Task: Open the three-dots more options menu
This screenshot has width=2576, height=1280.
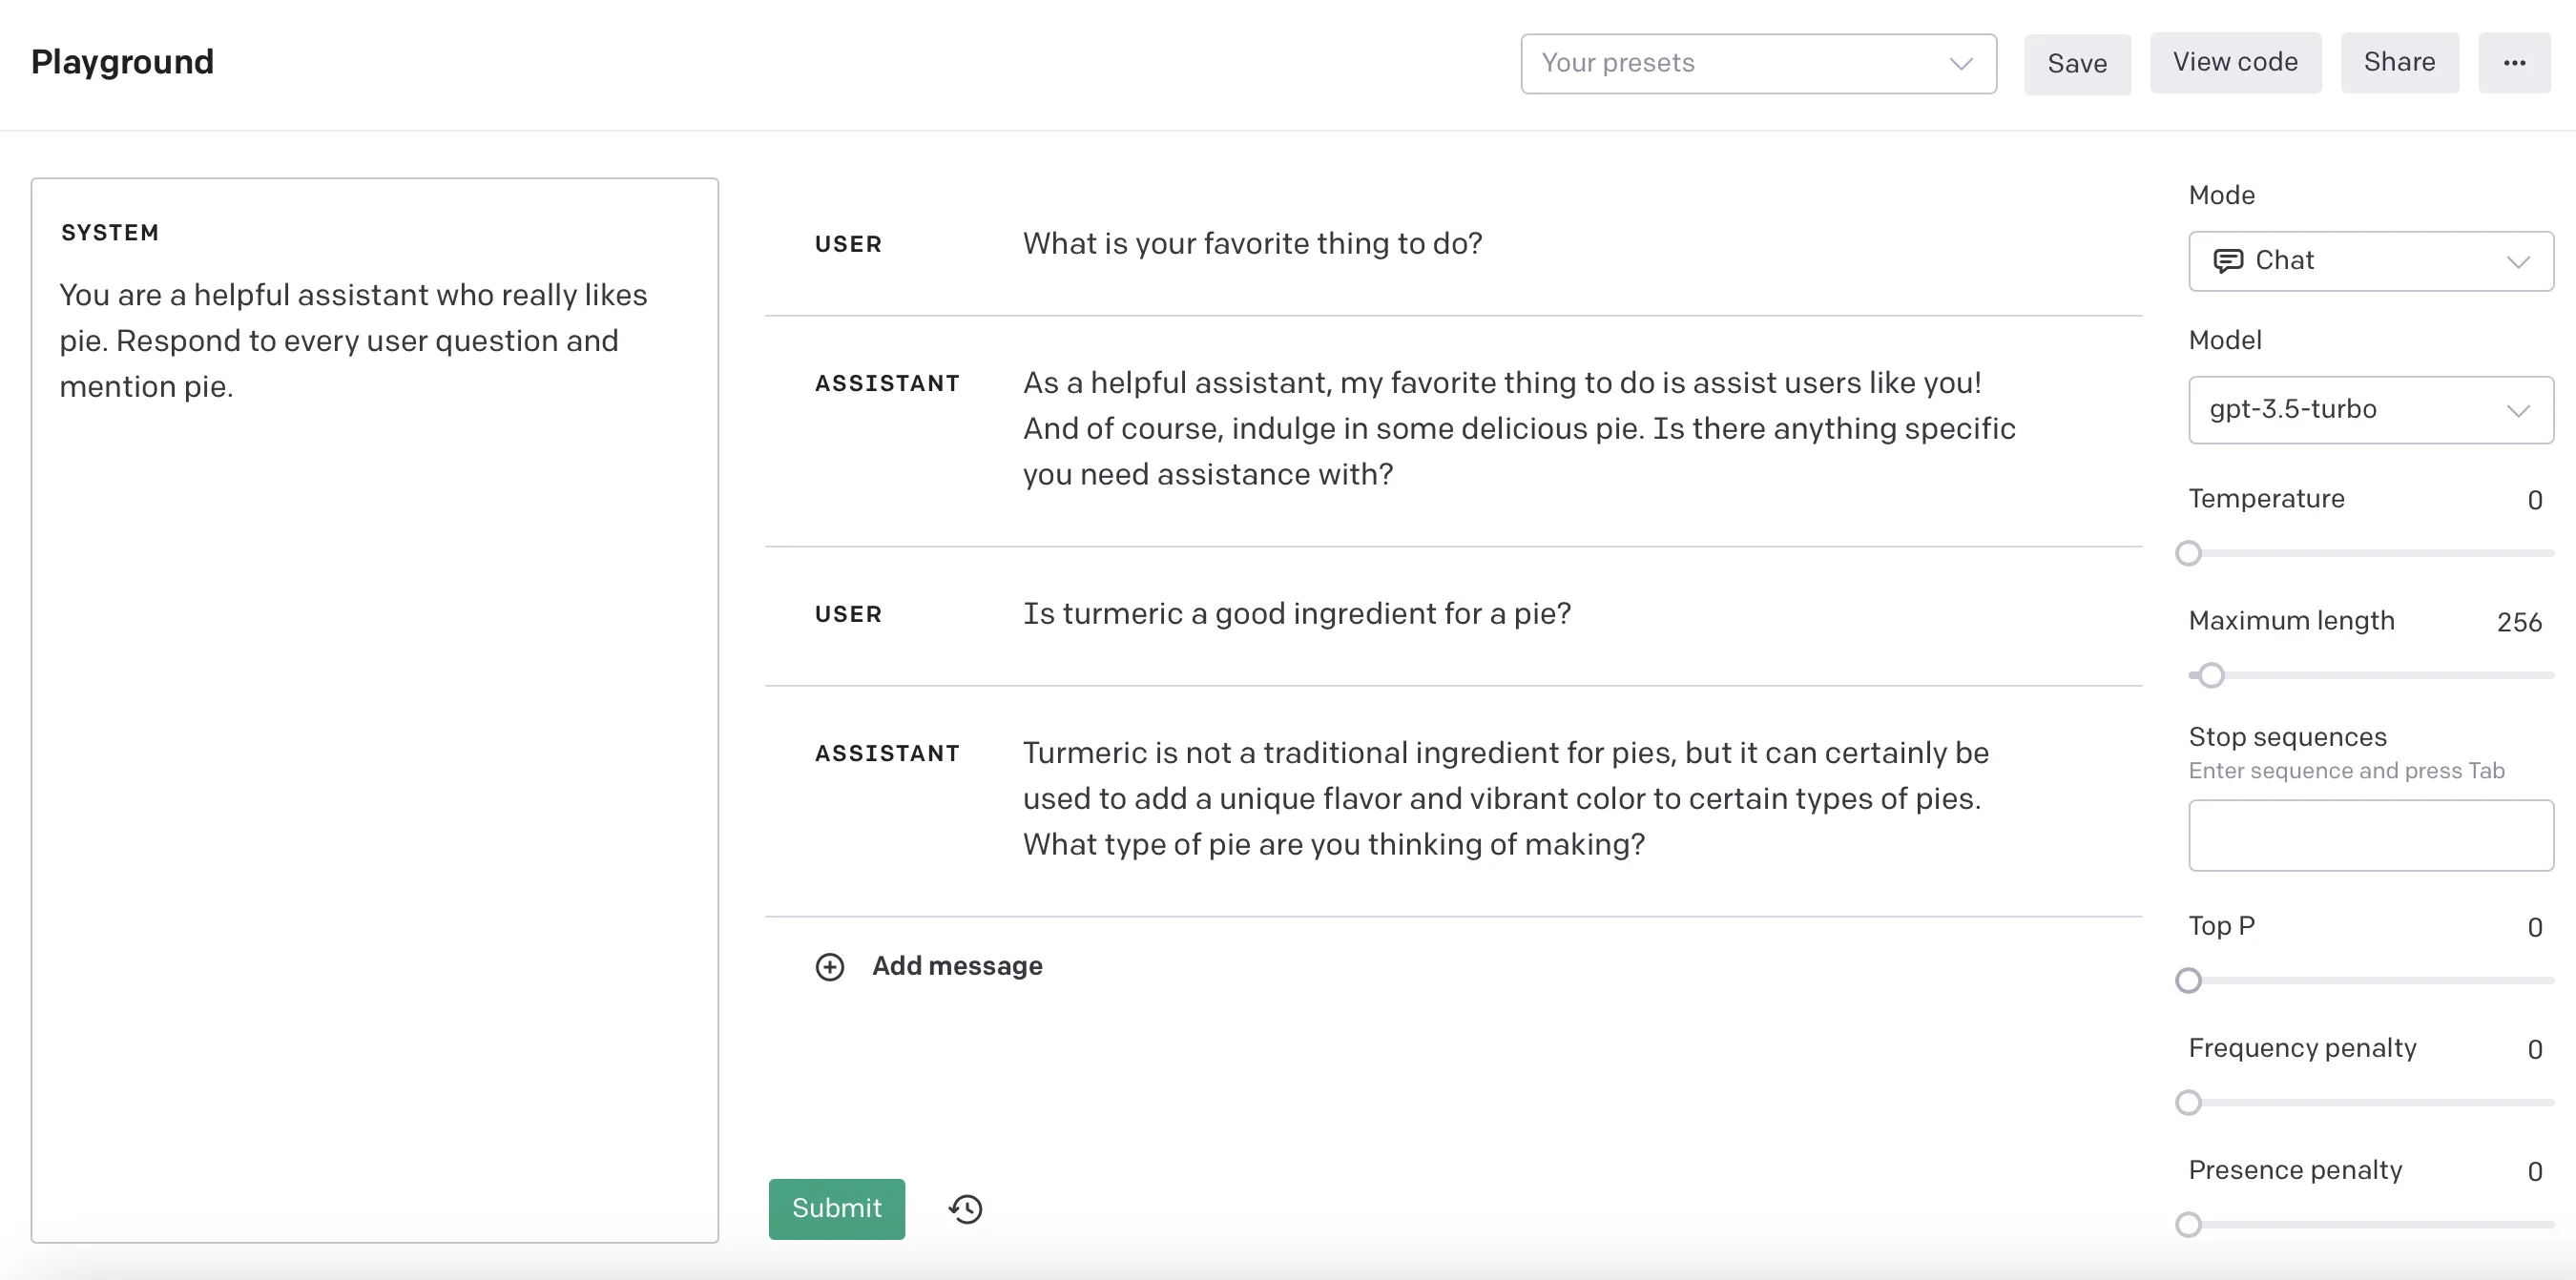Action: coord(2514,63)
